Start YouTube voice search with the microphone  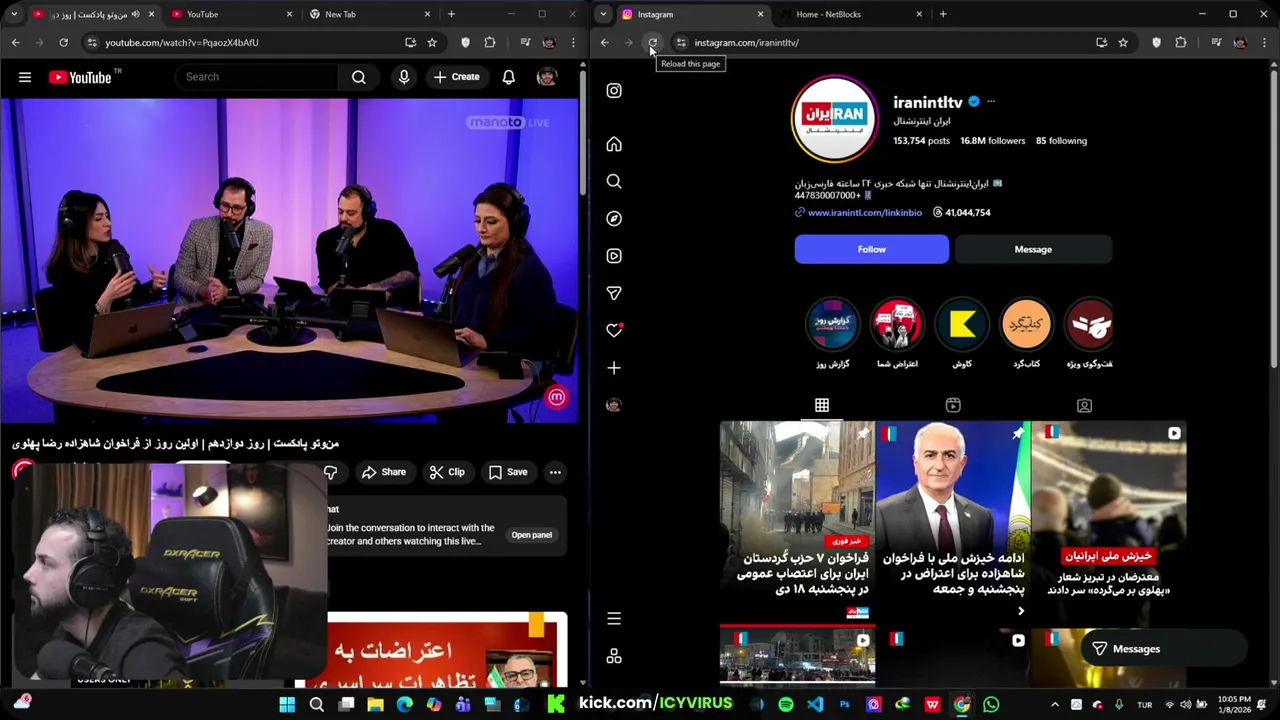(404, 77)
